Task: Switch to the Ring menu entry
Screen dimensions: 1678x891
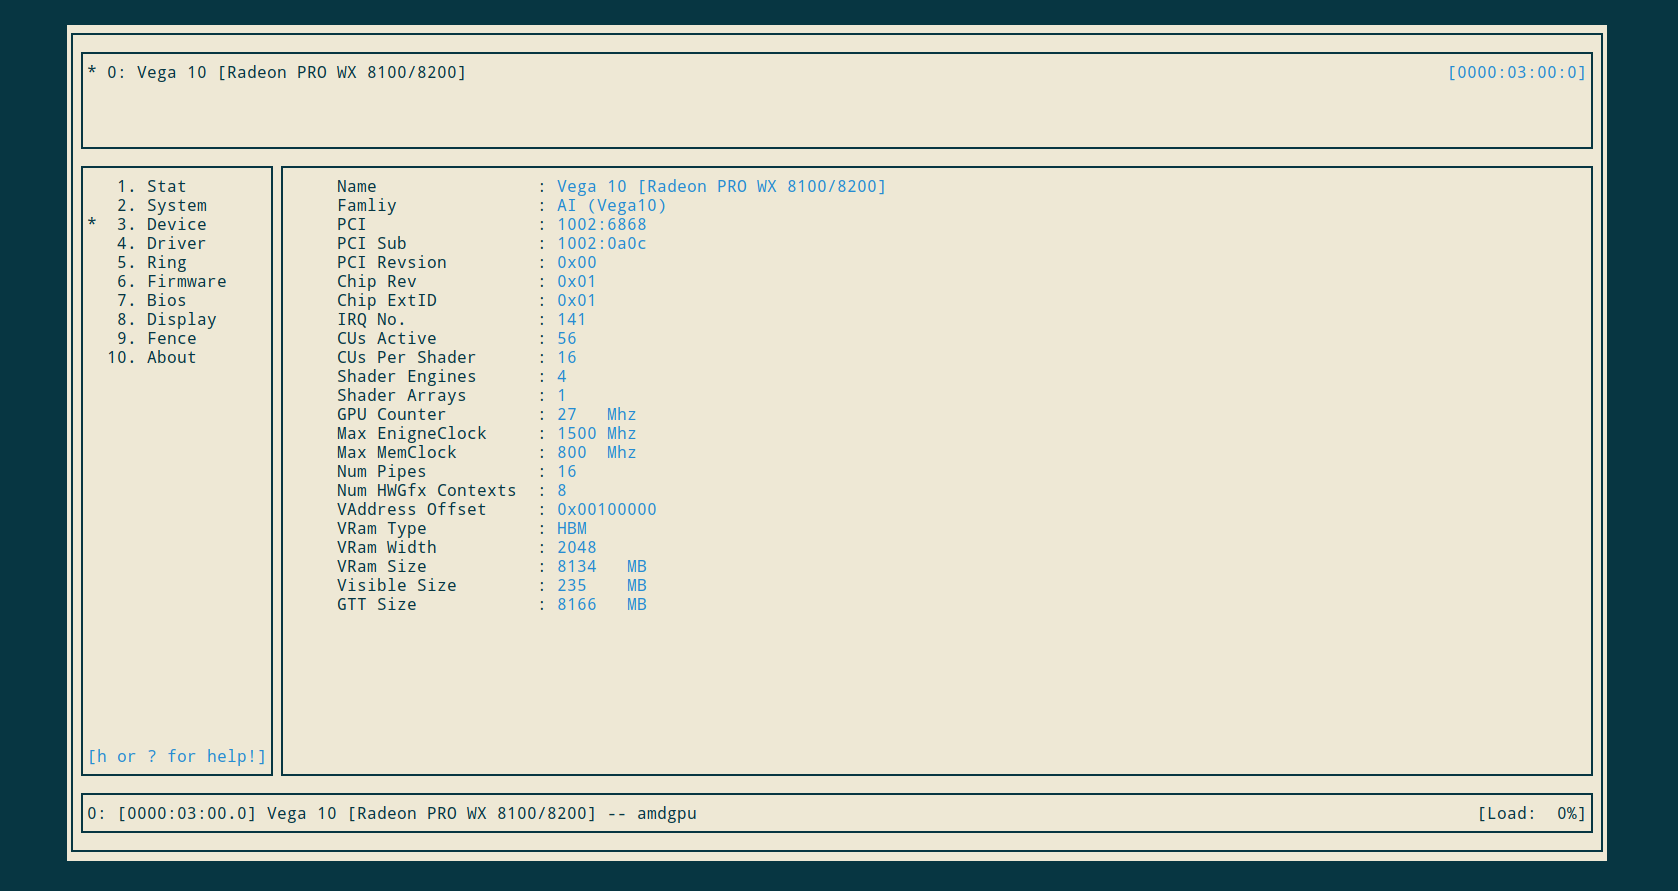Action: [152, 262]
